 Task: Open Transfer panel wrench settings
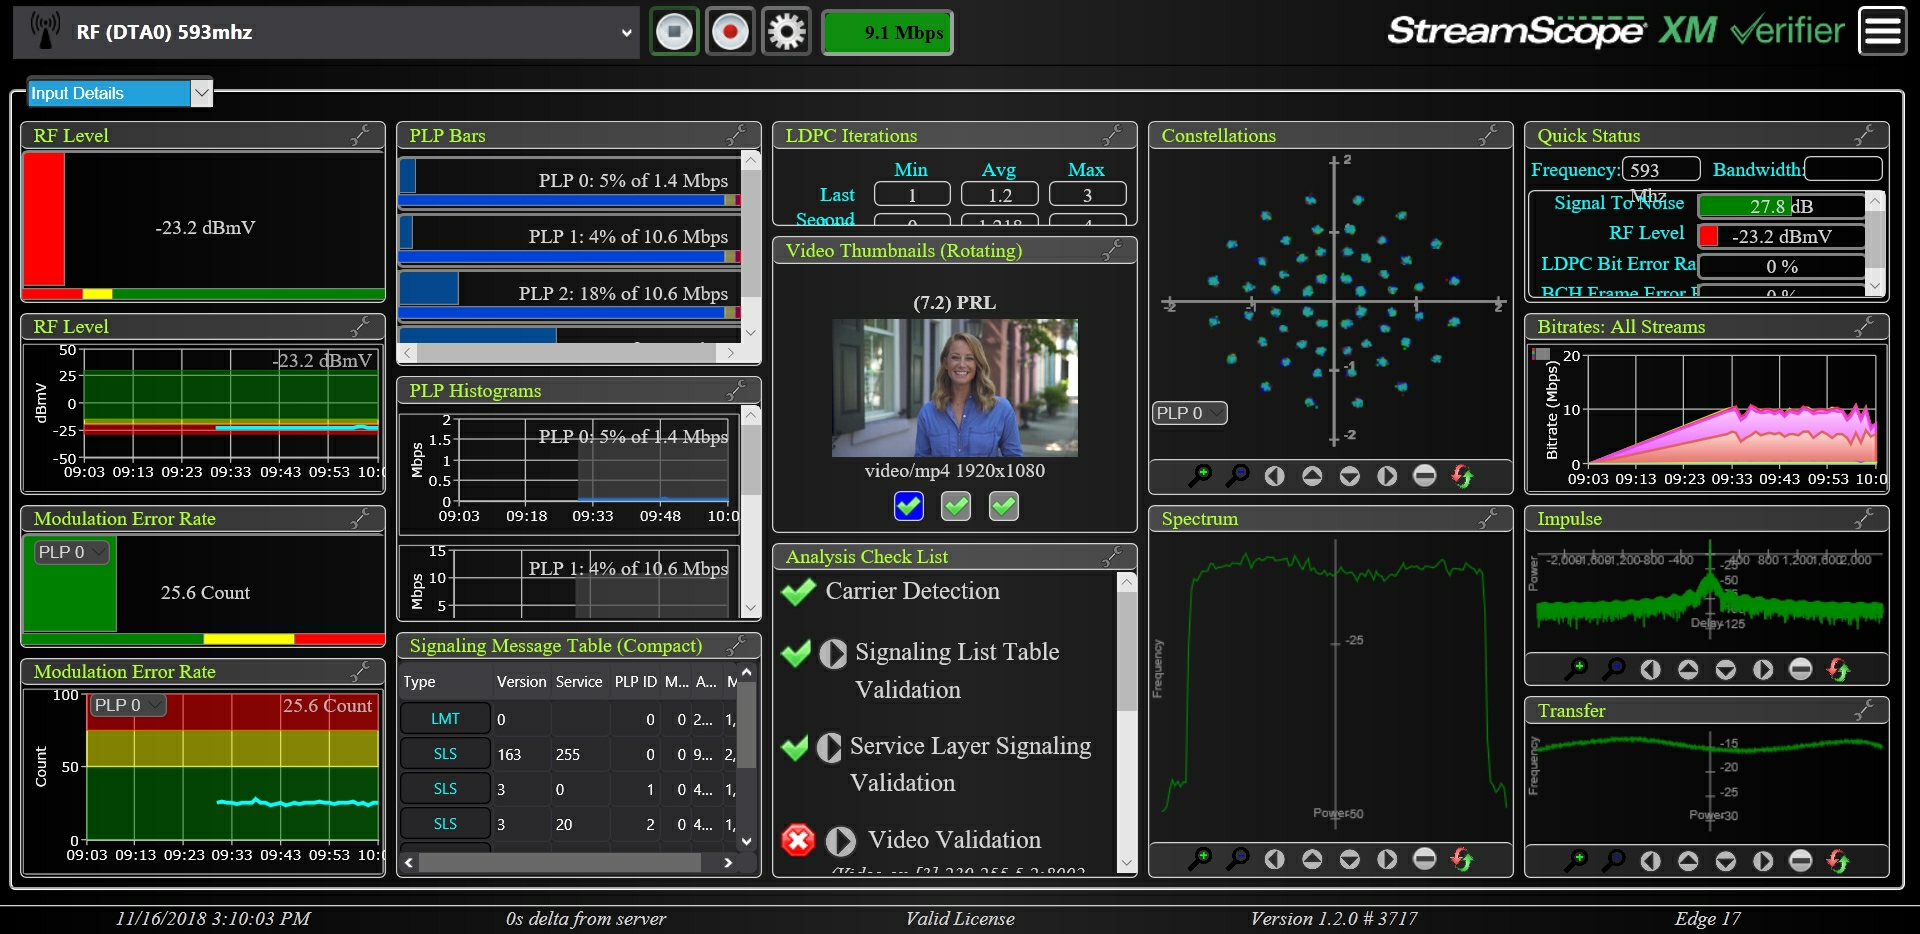point(1865,710)
